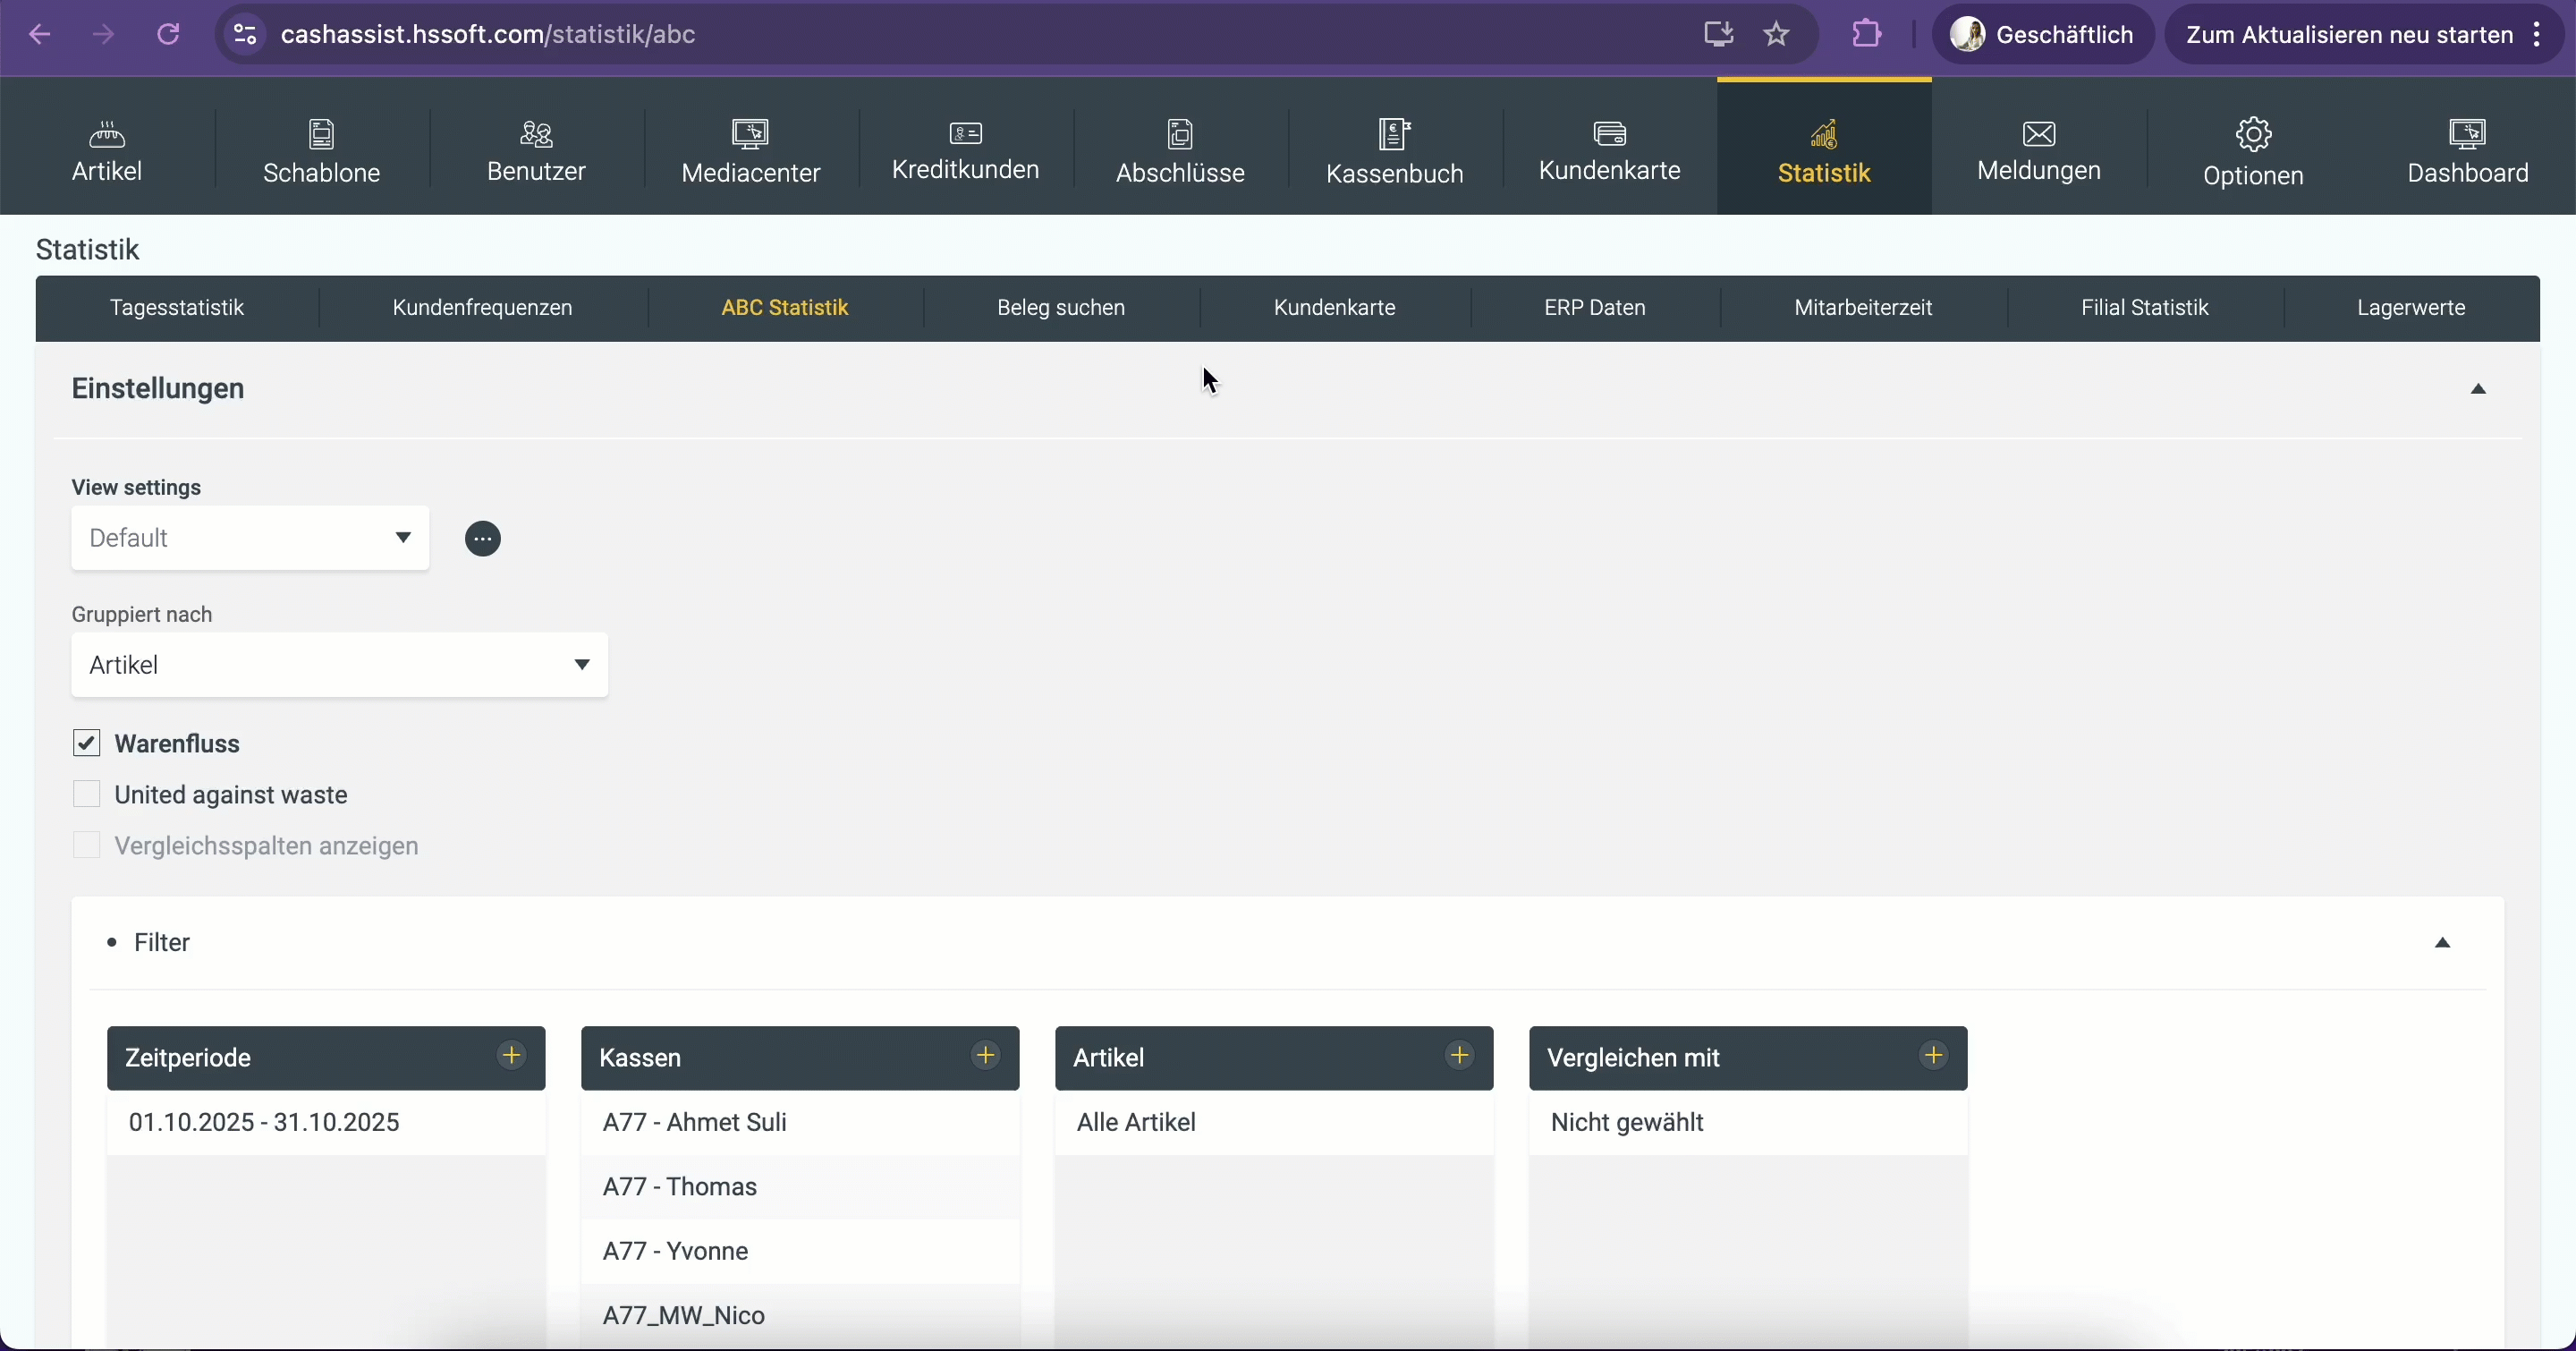The height and width of the screenshot is (1351, 2576).
Task: Tick Vergleichsspalten anzeigen checkbox
Action: [x=87, y=845]
